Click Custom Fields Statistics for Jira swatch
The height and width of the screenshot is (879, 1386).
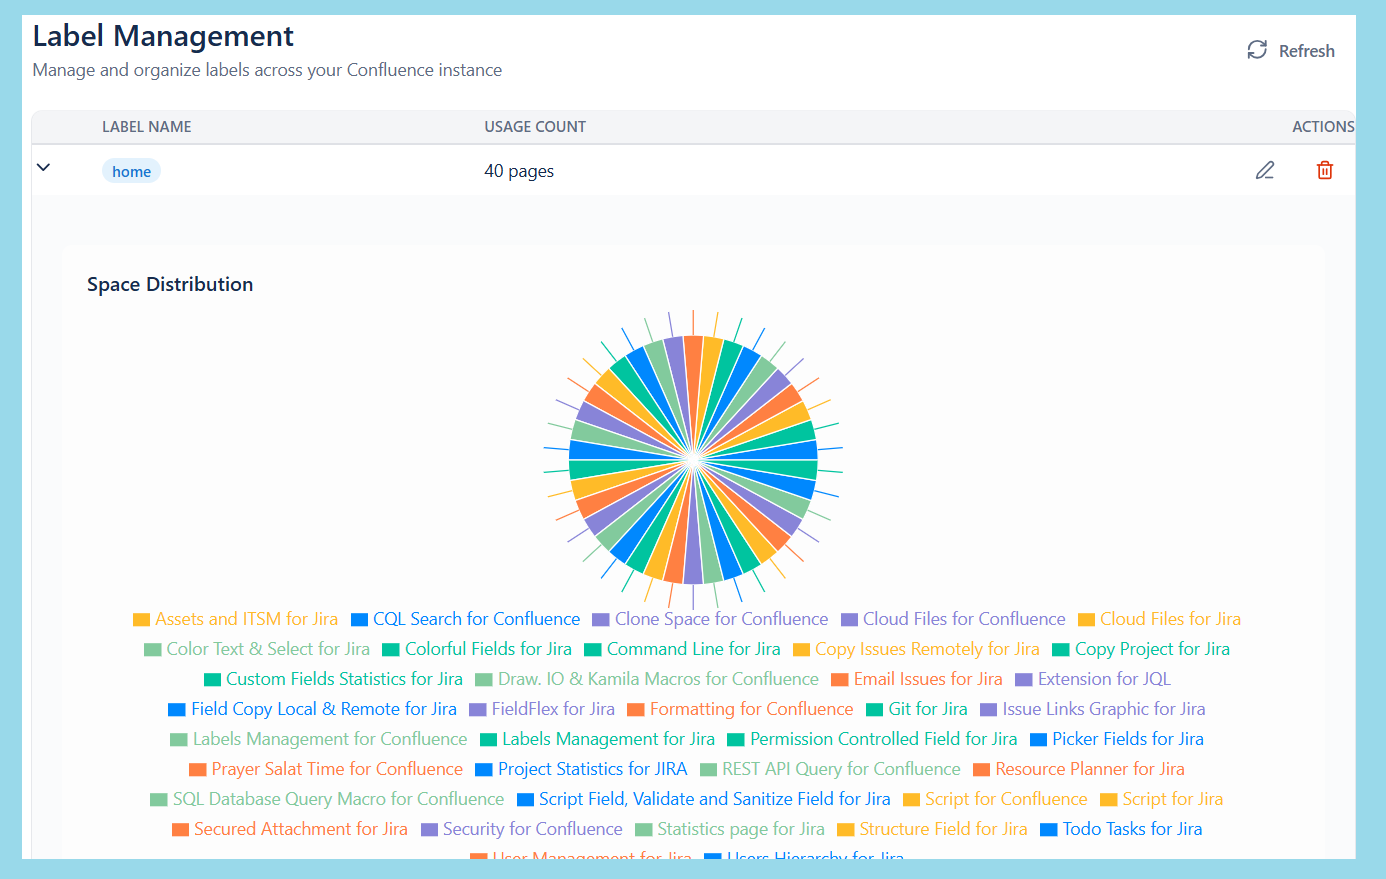(212, 680)
